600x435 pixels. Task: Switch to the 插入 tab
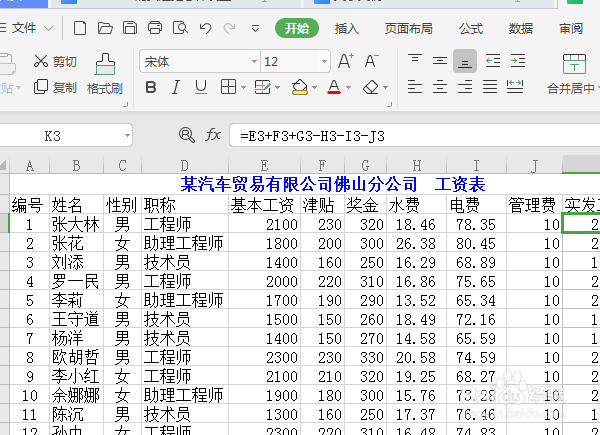click(x=346, y=29)
